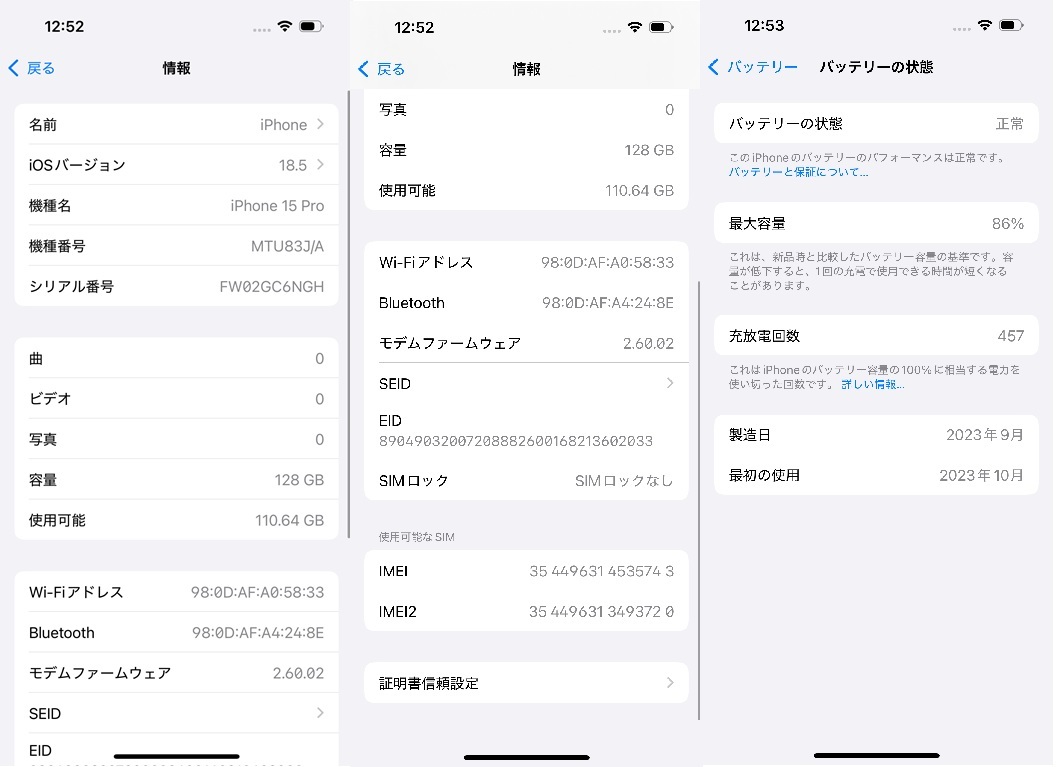Tap the 12:52 clock on the left screen

pos(64,26)
